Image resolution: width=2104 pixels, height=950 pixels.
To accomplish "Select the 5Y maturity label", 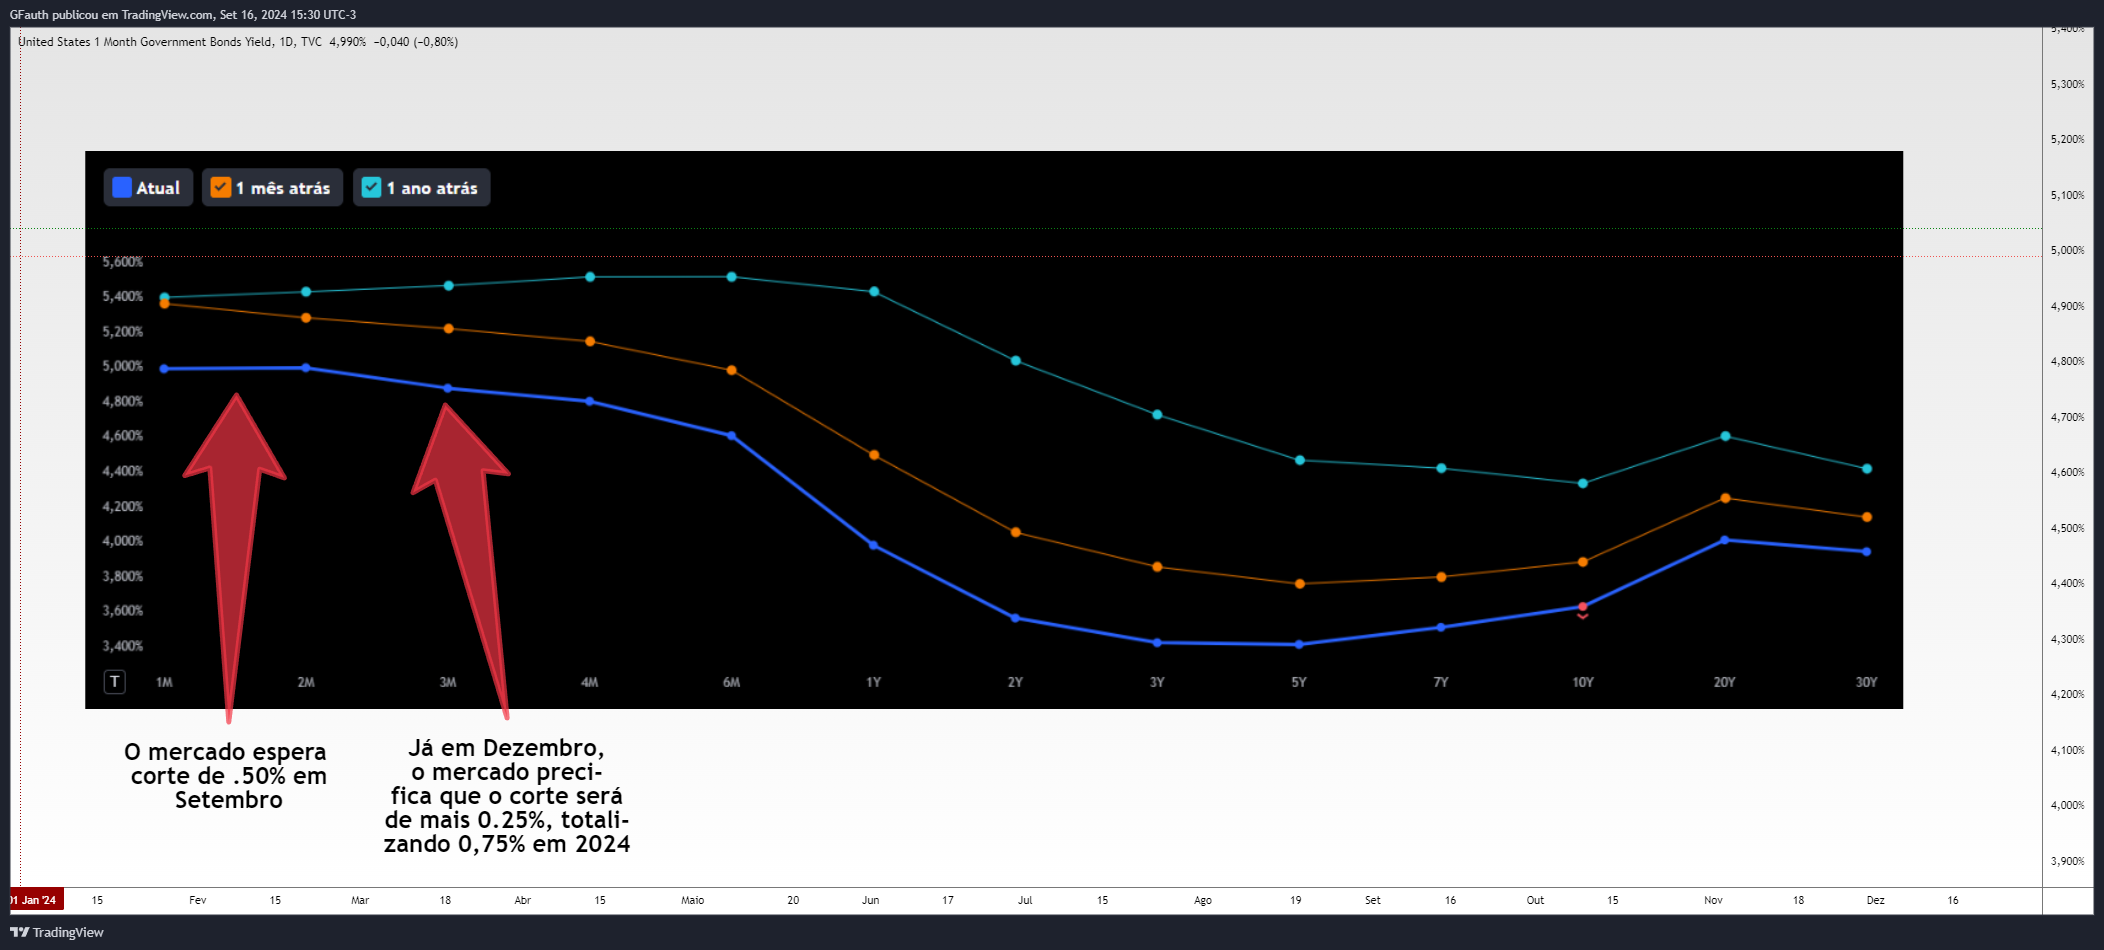I will point(1299,682).
